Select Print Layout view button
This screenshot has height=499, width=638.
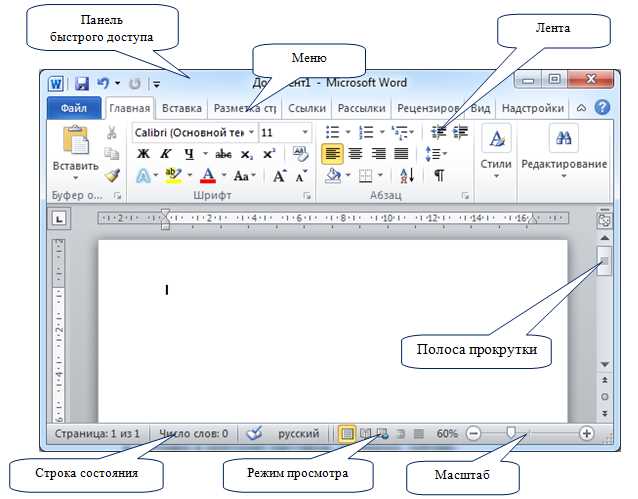(347, 434)
